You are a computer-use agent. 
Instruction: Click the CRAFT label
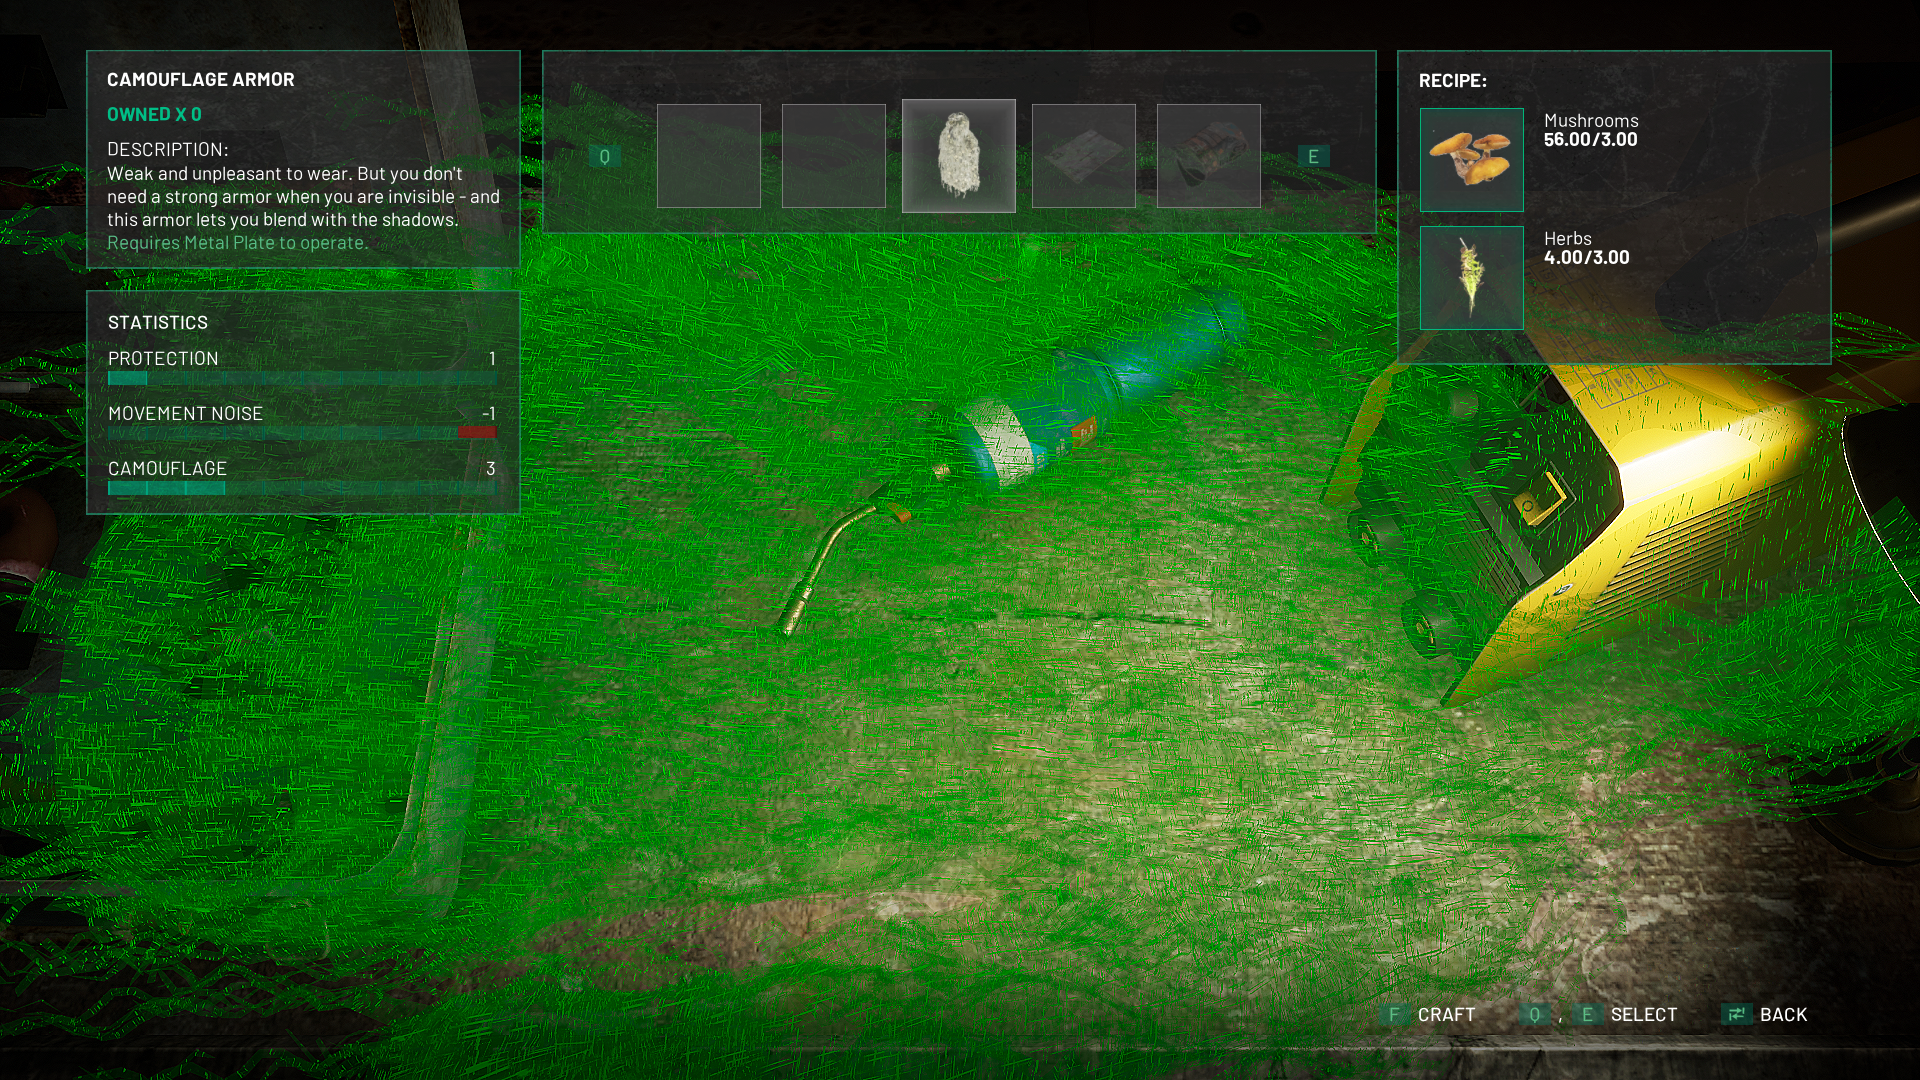pyautogui.click(x=1446, y=1014)
